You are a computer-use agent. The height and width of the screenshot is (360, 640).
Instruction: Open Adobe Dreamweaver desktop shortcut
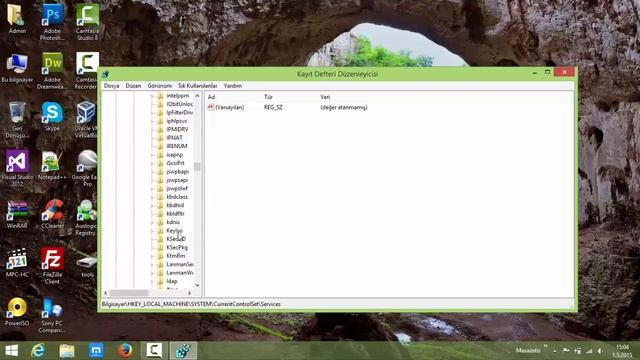click(52, 70)
